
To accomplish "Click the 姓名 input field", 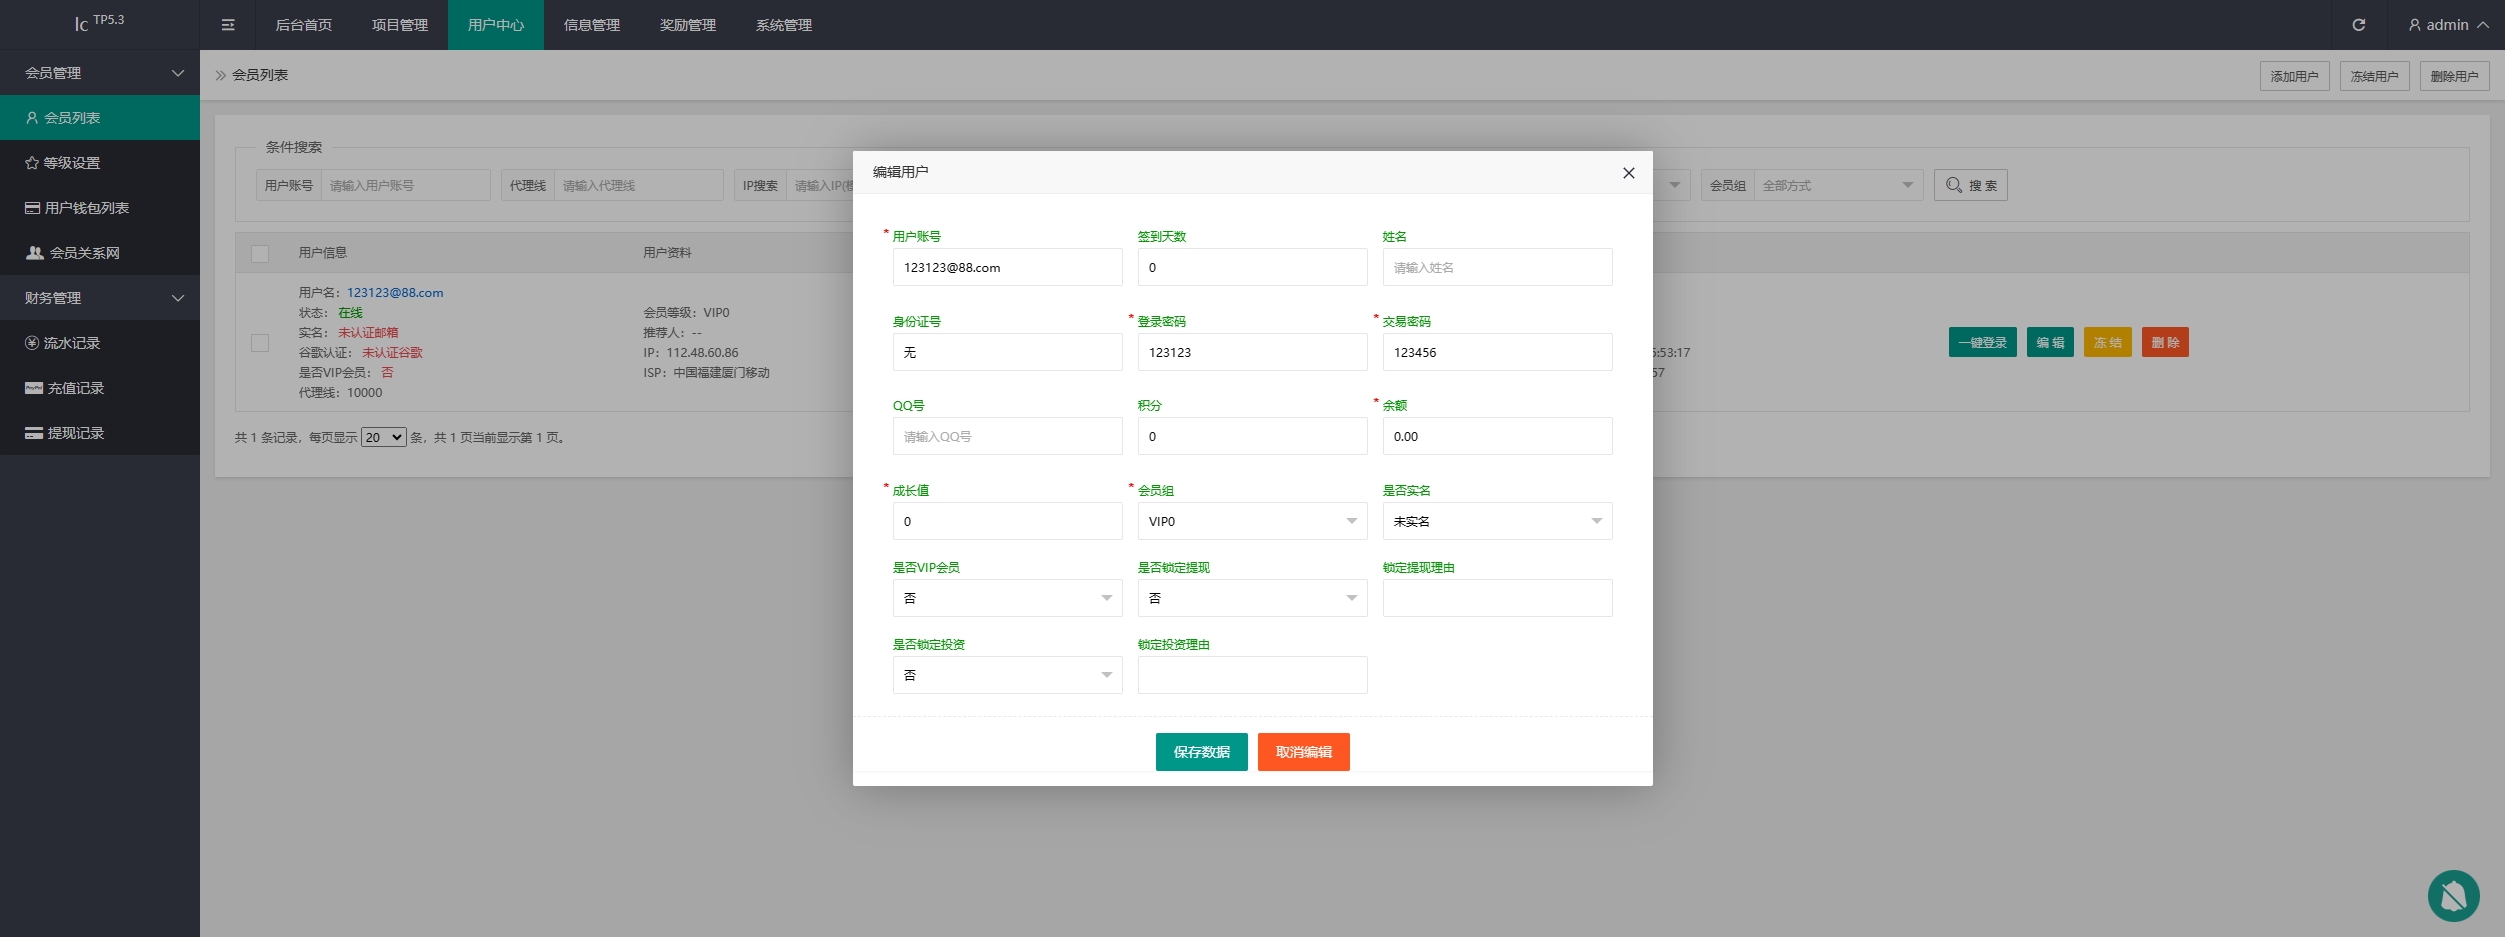I will (1497, 268).
